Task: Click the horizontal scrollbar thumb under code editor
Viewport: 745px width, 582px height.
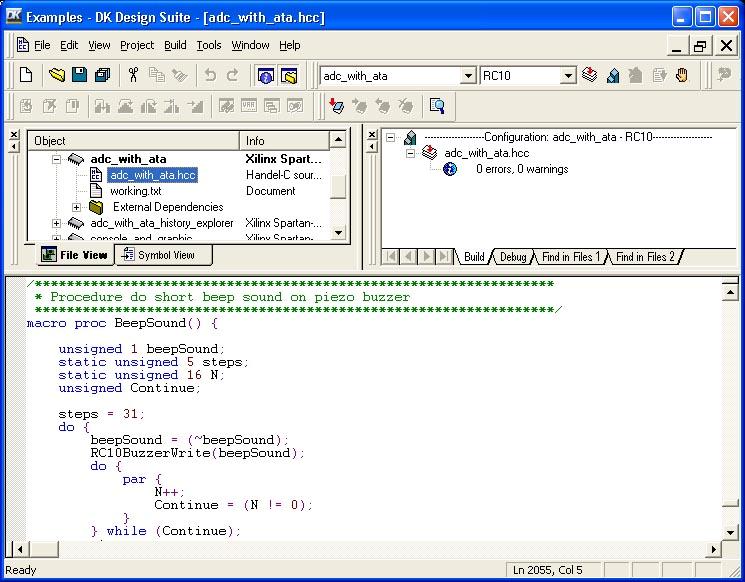Action: click(43, 549)
